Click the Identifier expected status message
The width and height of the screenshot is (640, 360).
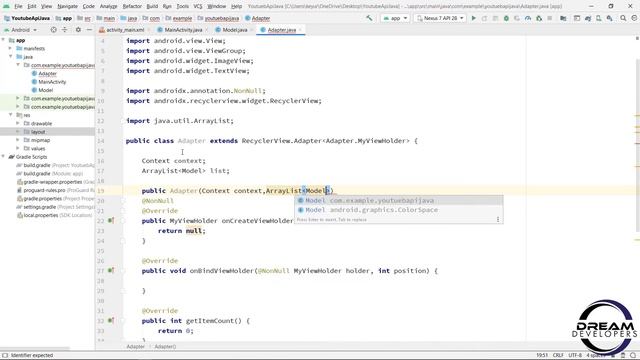32,356
